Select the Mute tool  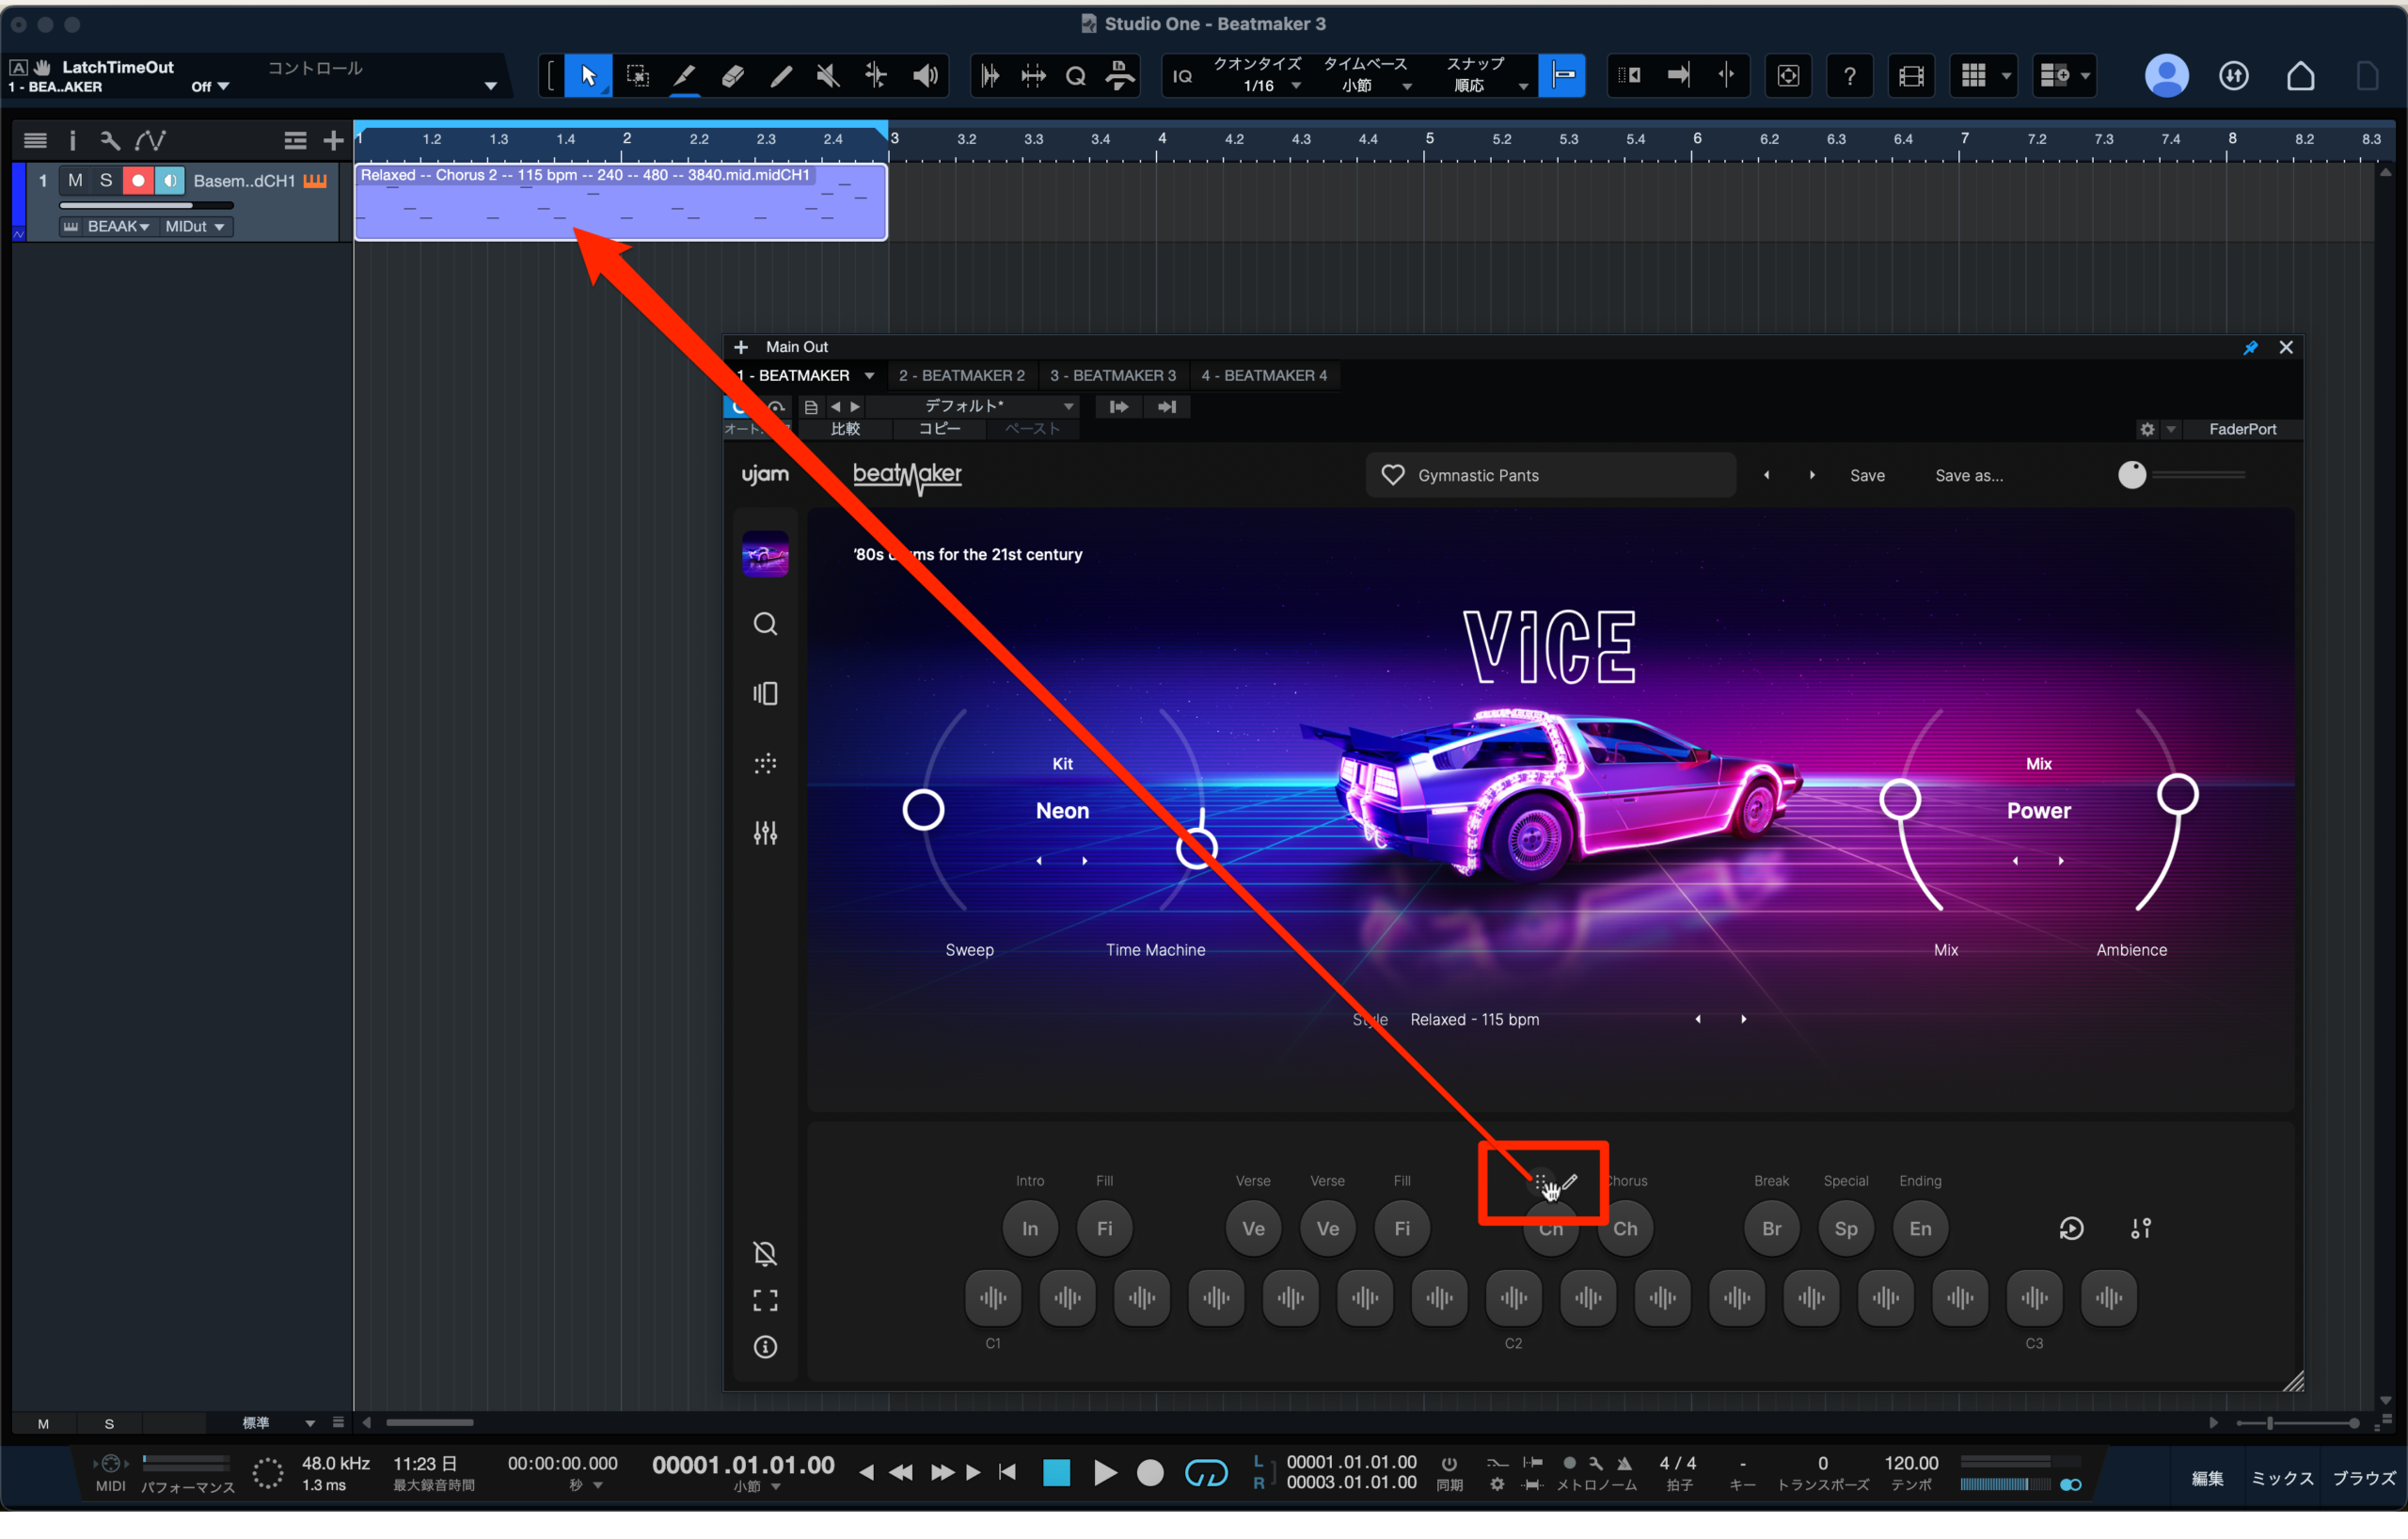(827, 76)
